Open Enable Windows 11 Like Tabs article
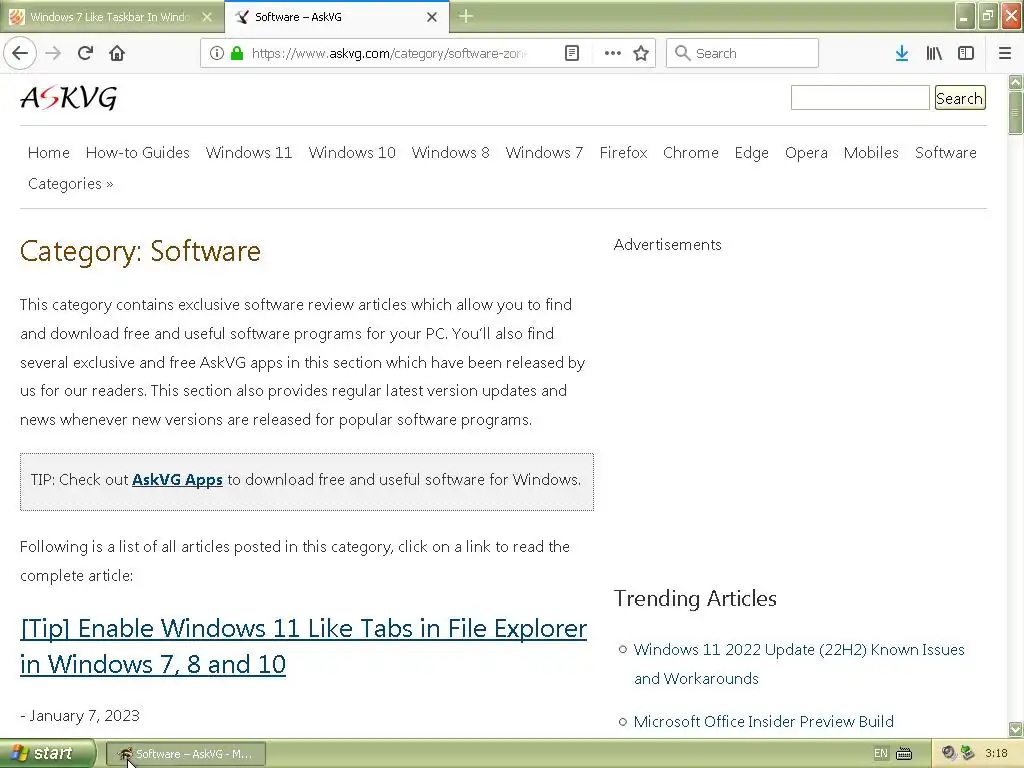Image resolution: width=1024 pixels, height=768 pixels. [304, 646]
